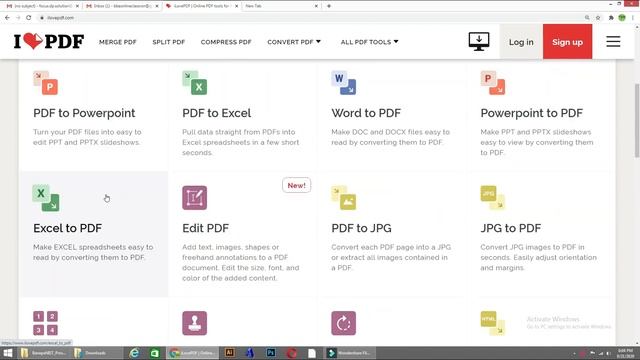Go back in browser history
Image resolution: width=640 pixels, height=360 pixels.
click(x=7, y=18)
